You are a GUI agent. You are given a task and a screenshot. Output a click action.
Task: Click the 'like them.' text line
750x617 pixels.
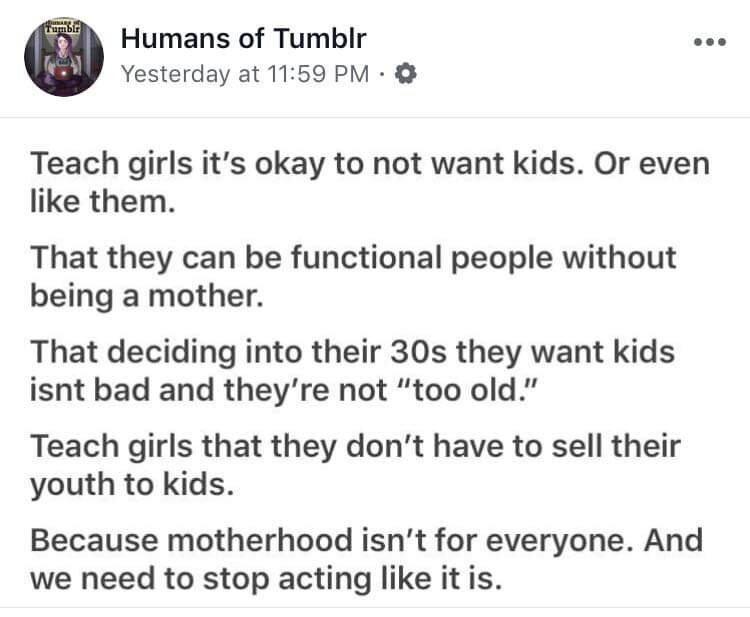pyautogui.click(x=103, y=201)
